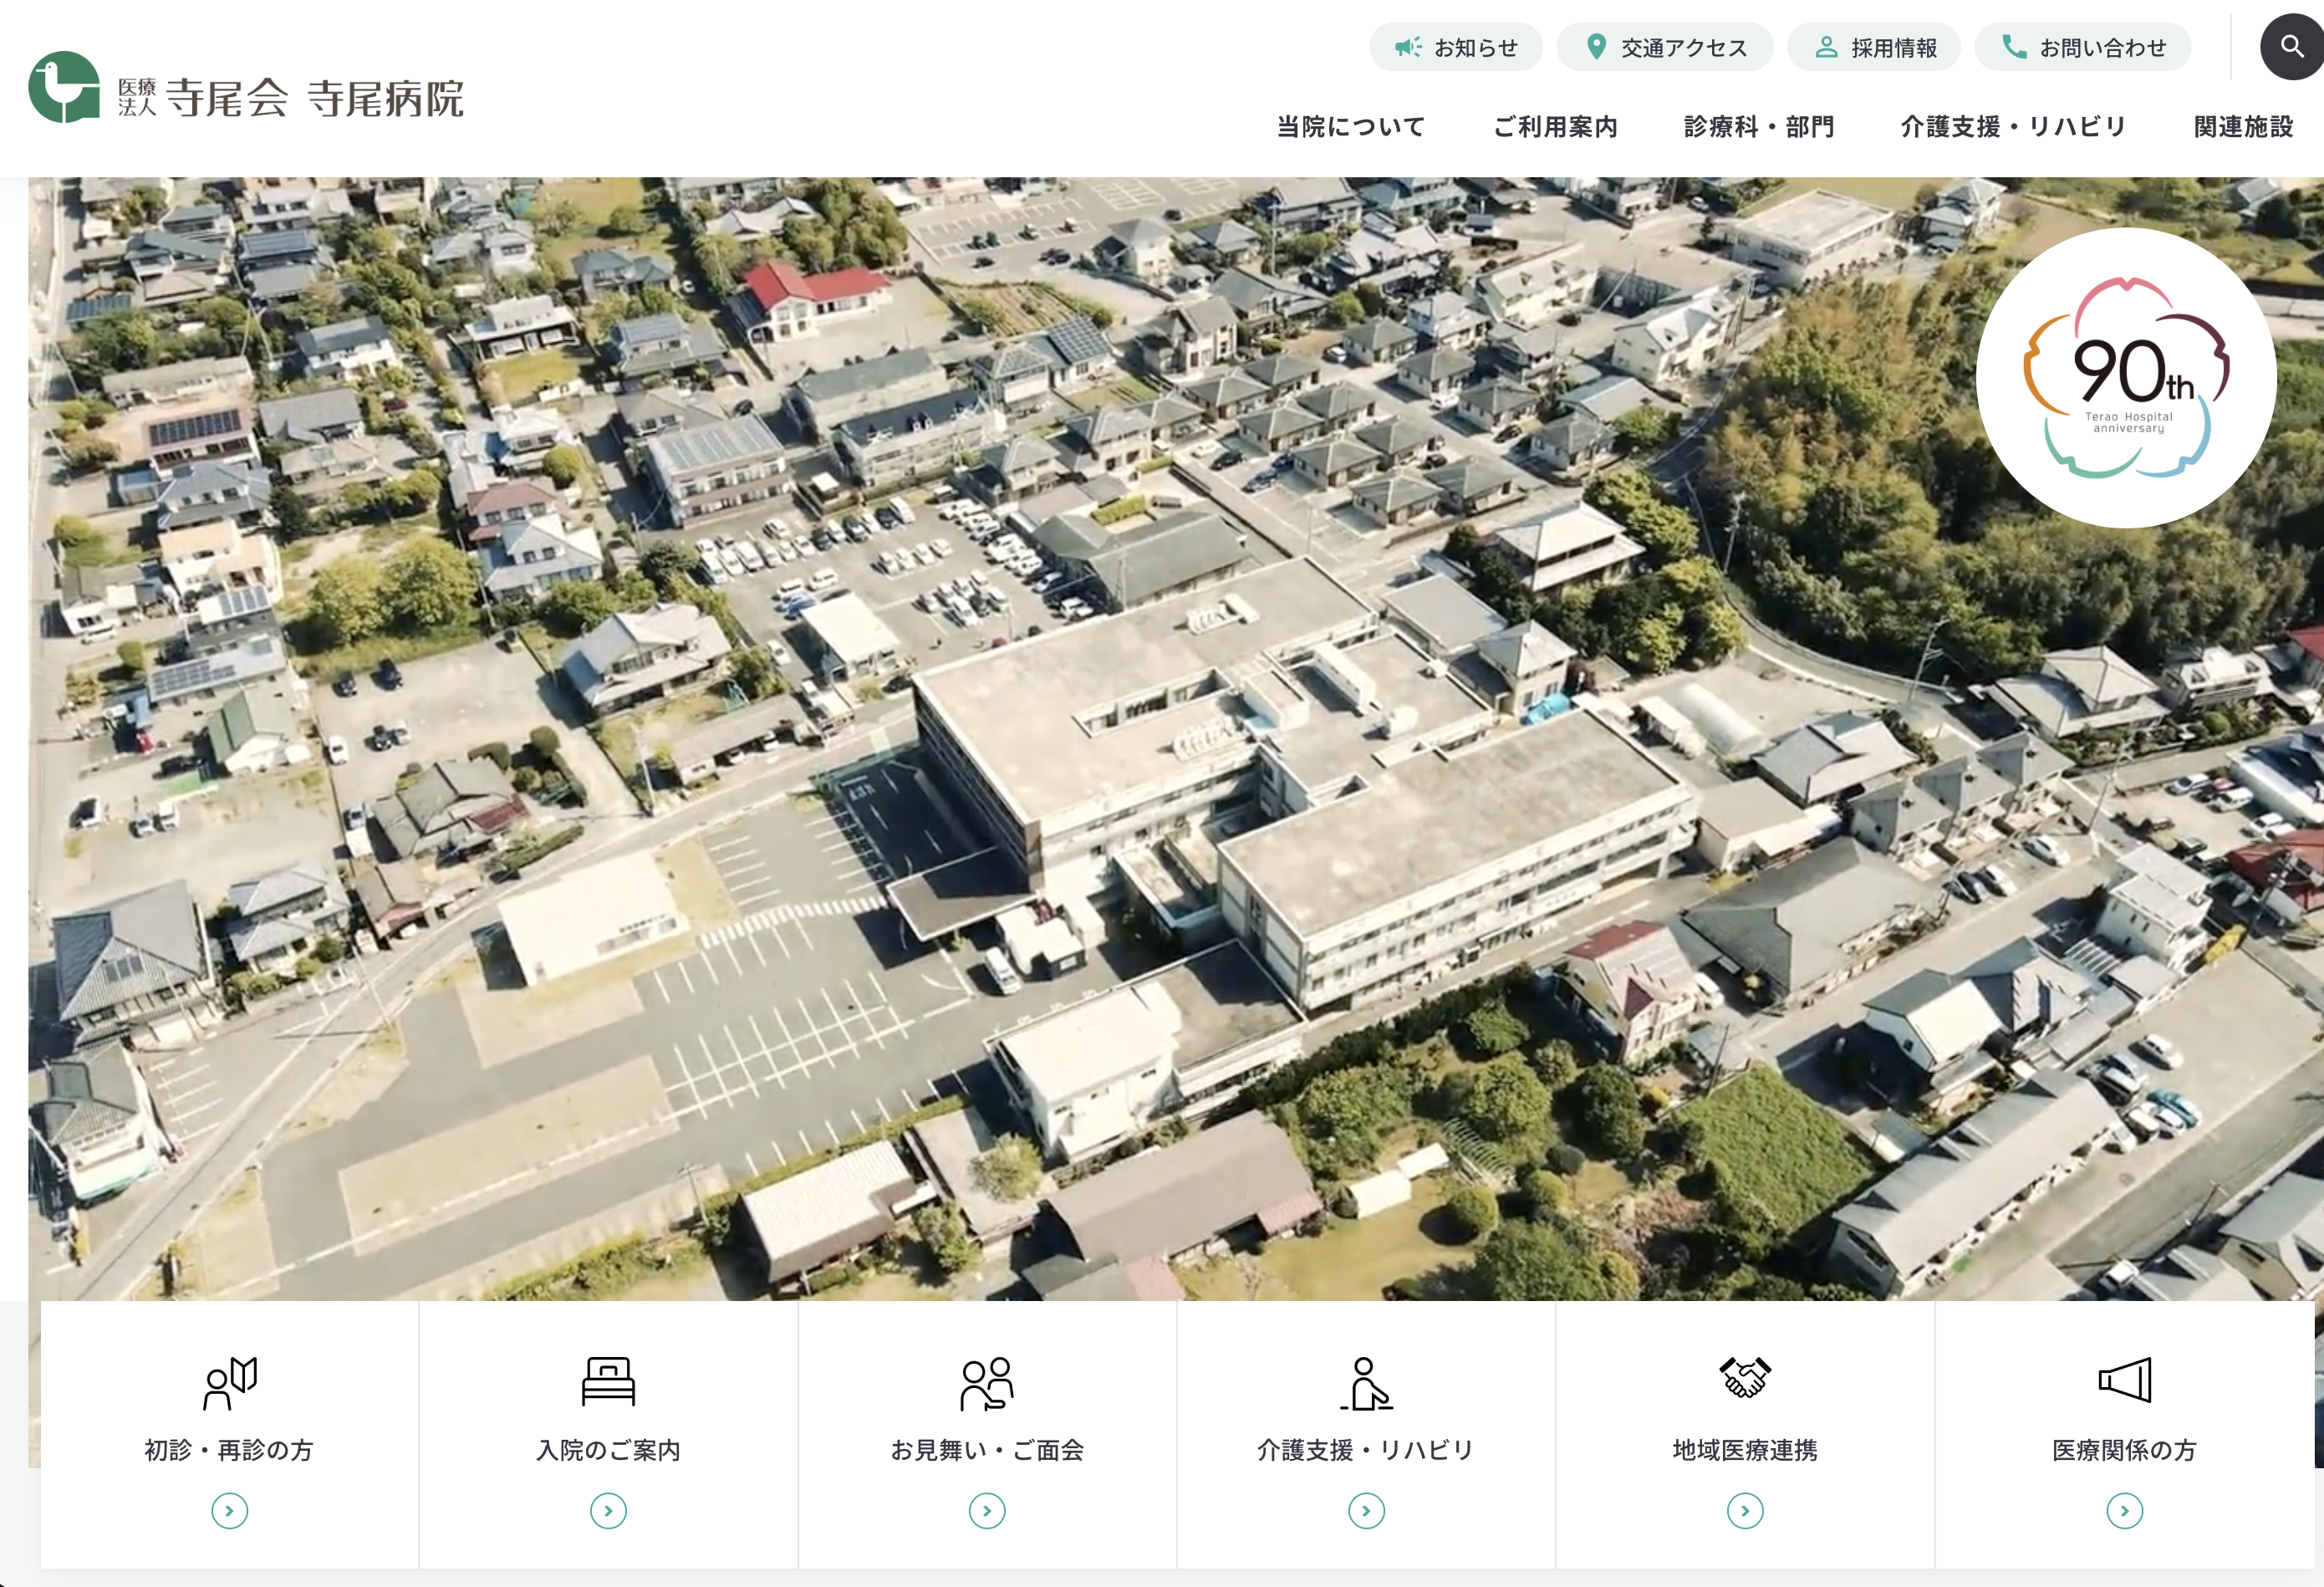Open the 診療科・部門 menu item
The width and height of the screenshot is (2324, 1587).
pos(1759,127)
